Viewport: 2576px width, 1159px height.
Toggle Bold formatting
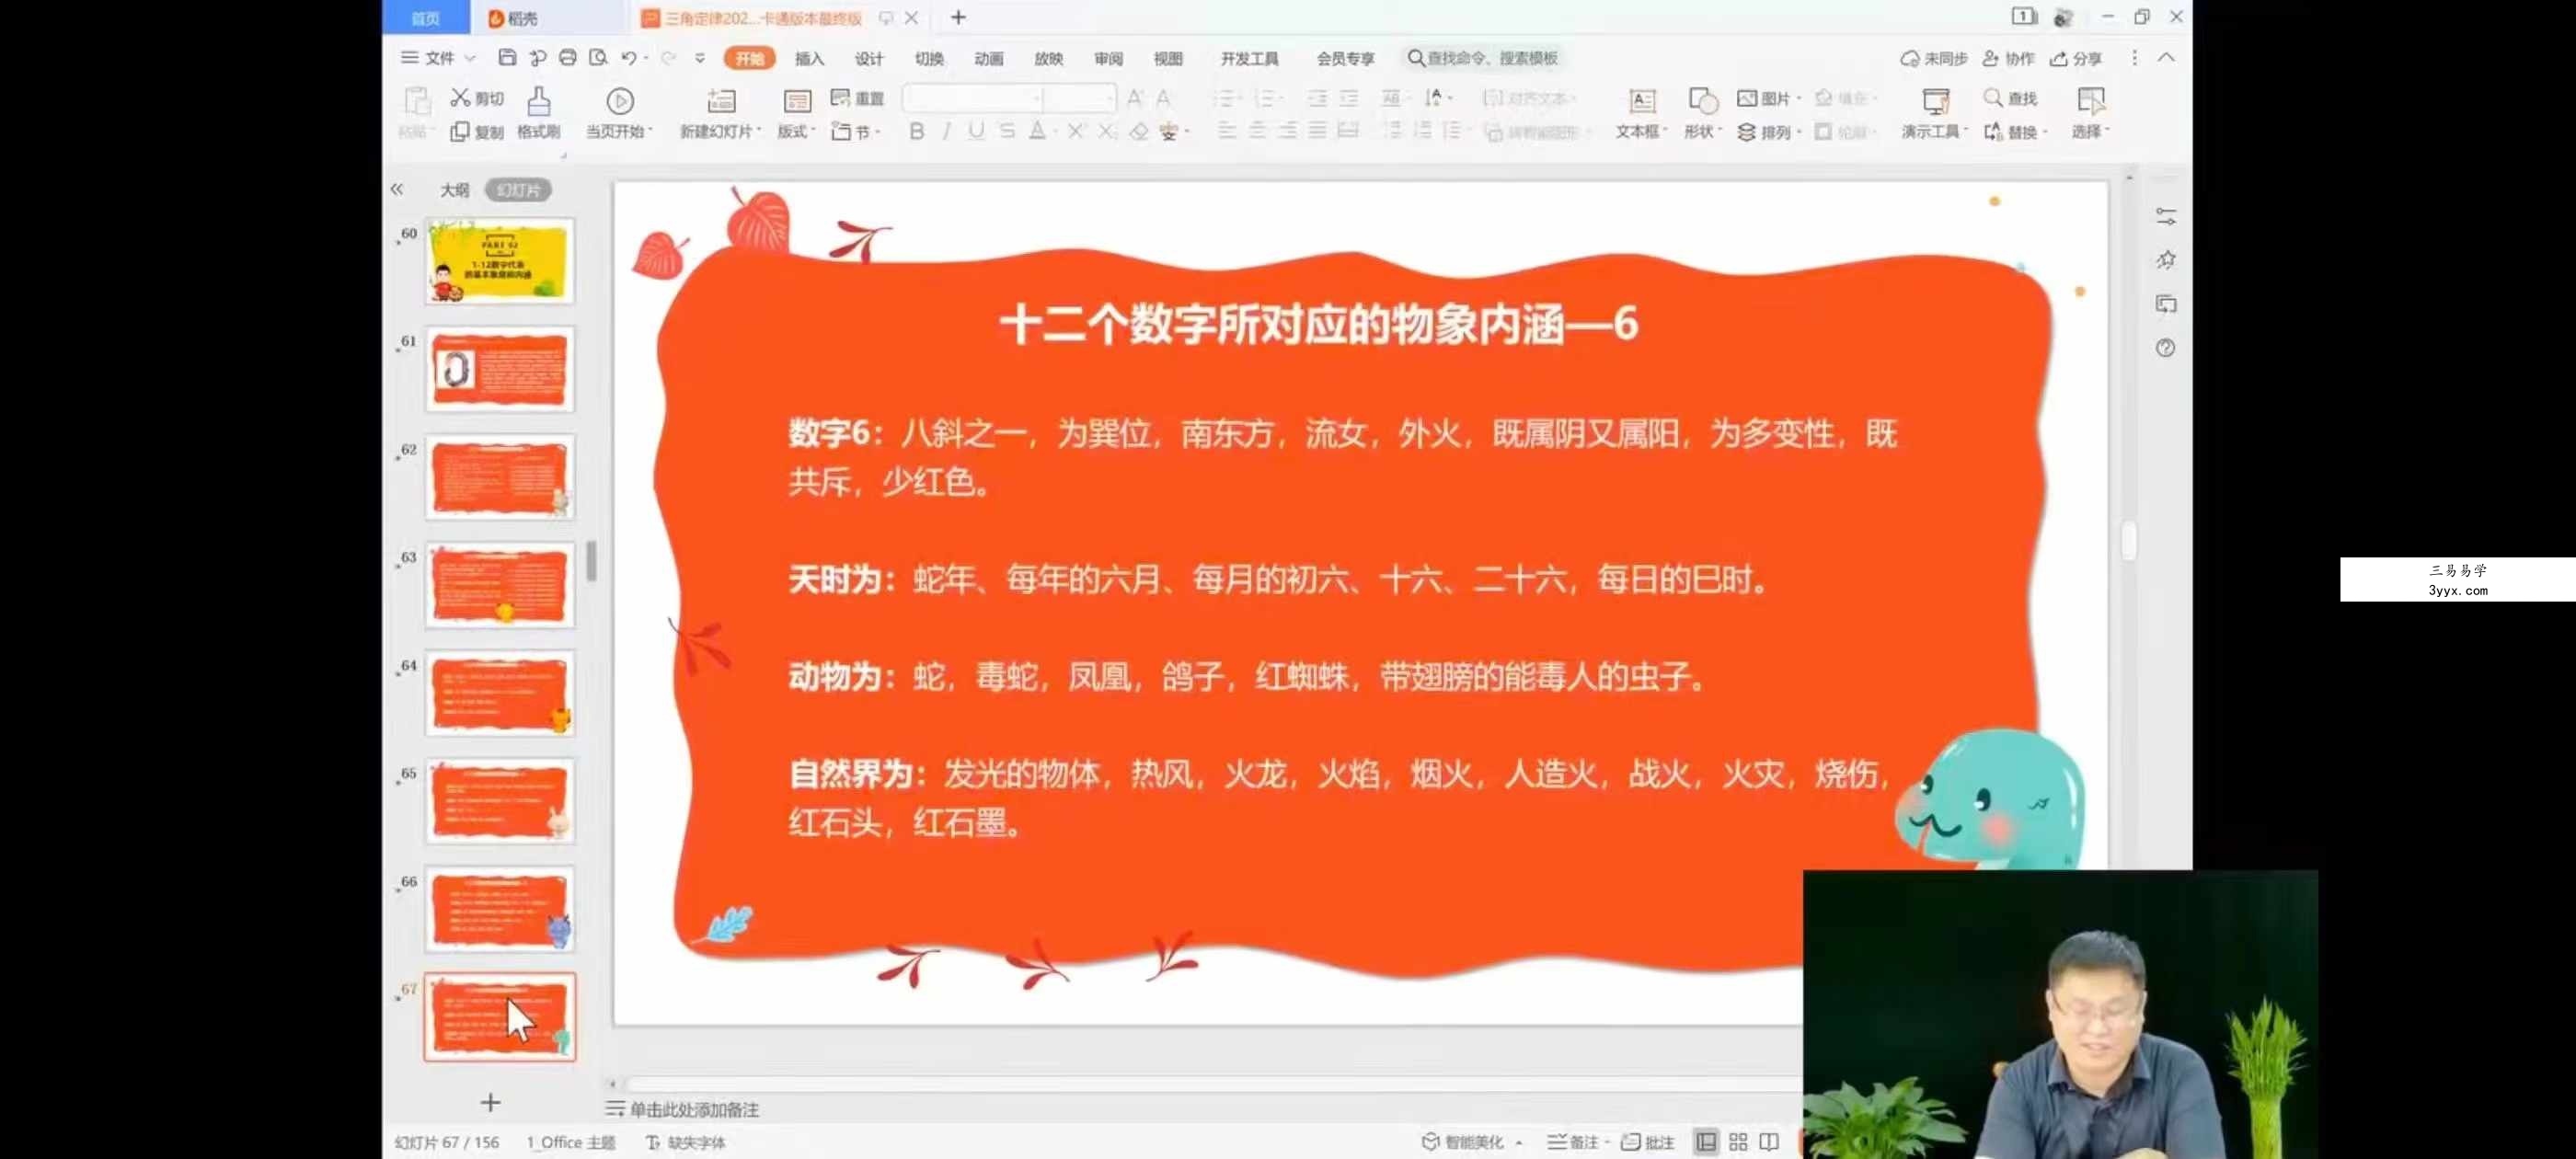[x=916, y=131]
